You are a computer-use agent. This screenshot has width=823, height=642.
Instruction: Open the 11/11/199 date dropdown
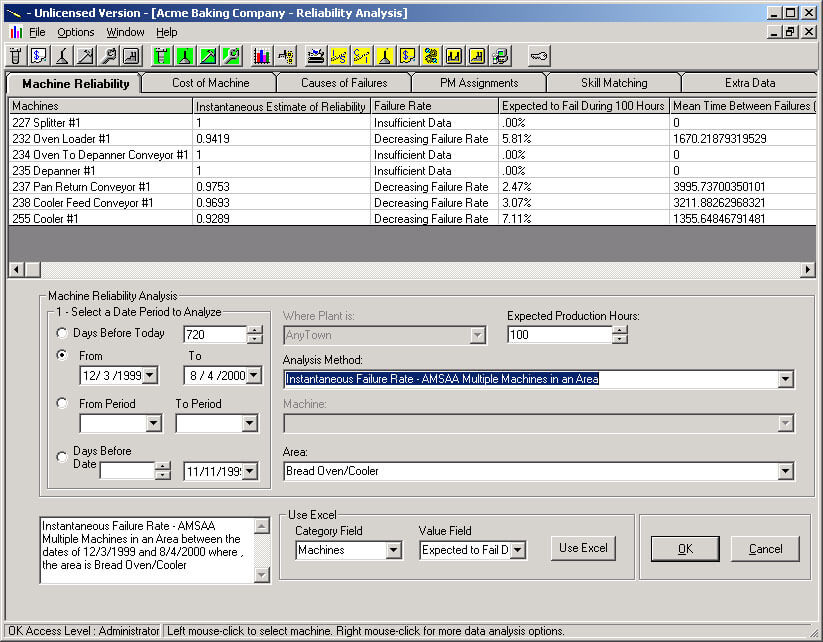pyautogui.click(x=250, y=471)
